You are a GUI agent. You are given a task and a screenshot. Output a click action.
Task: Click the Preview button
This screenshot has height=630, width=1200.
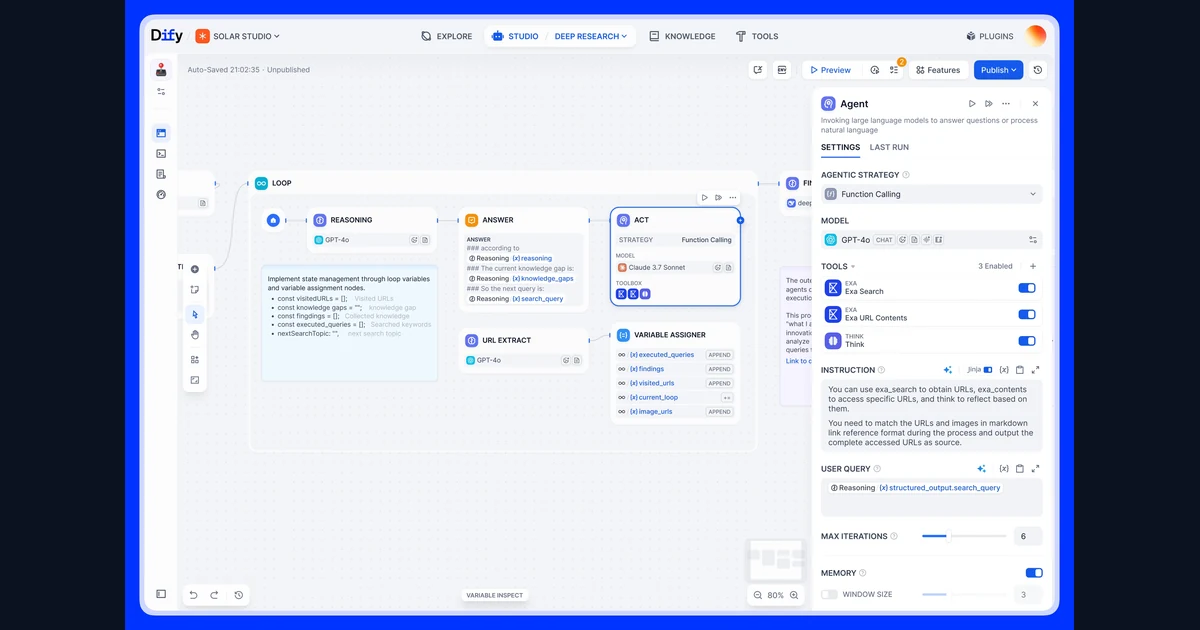[830, 70]
